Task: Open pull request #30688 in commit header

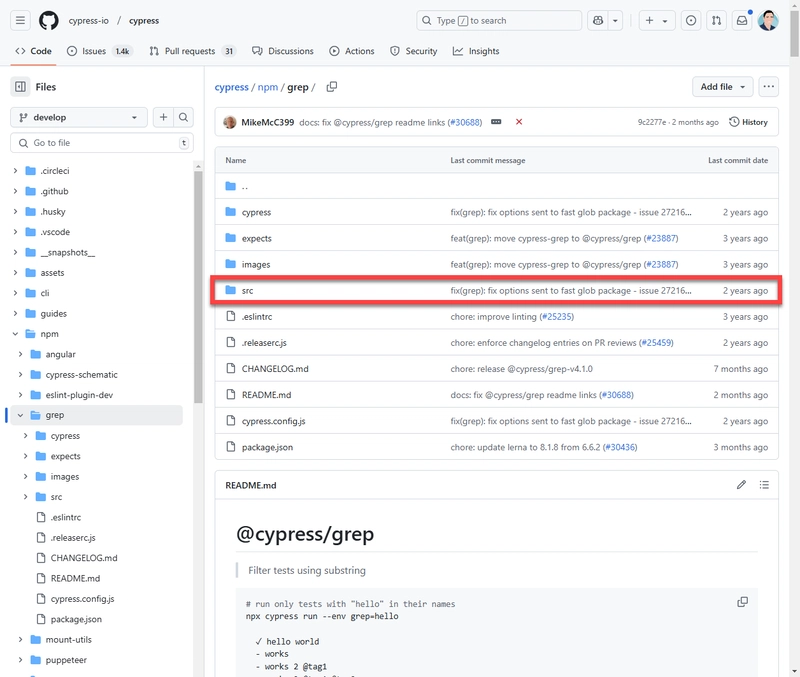Action: click(465, 122)
